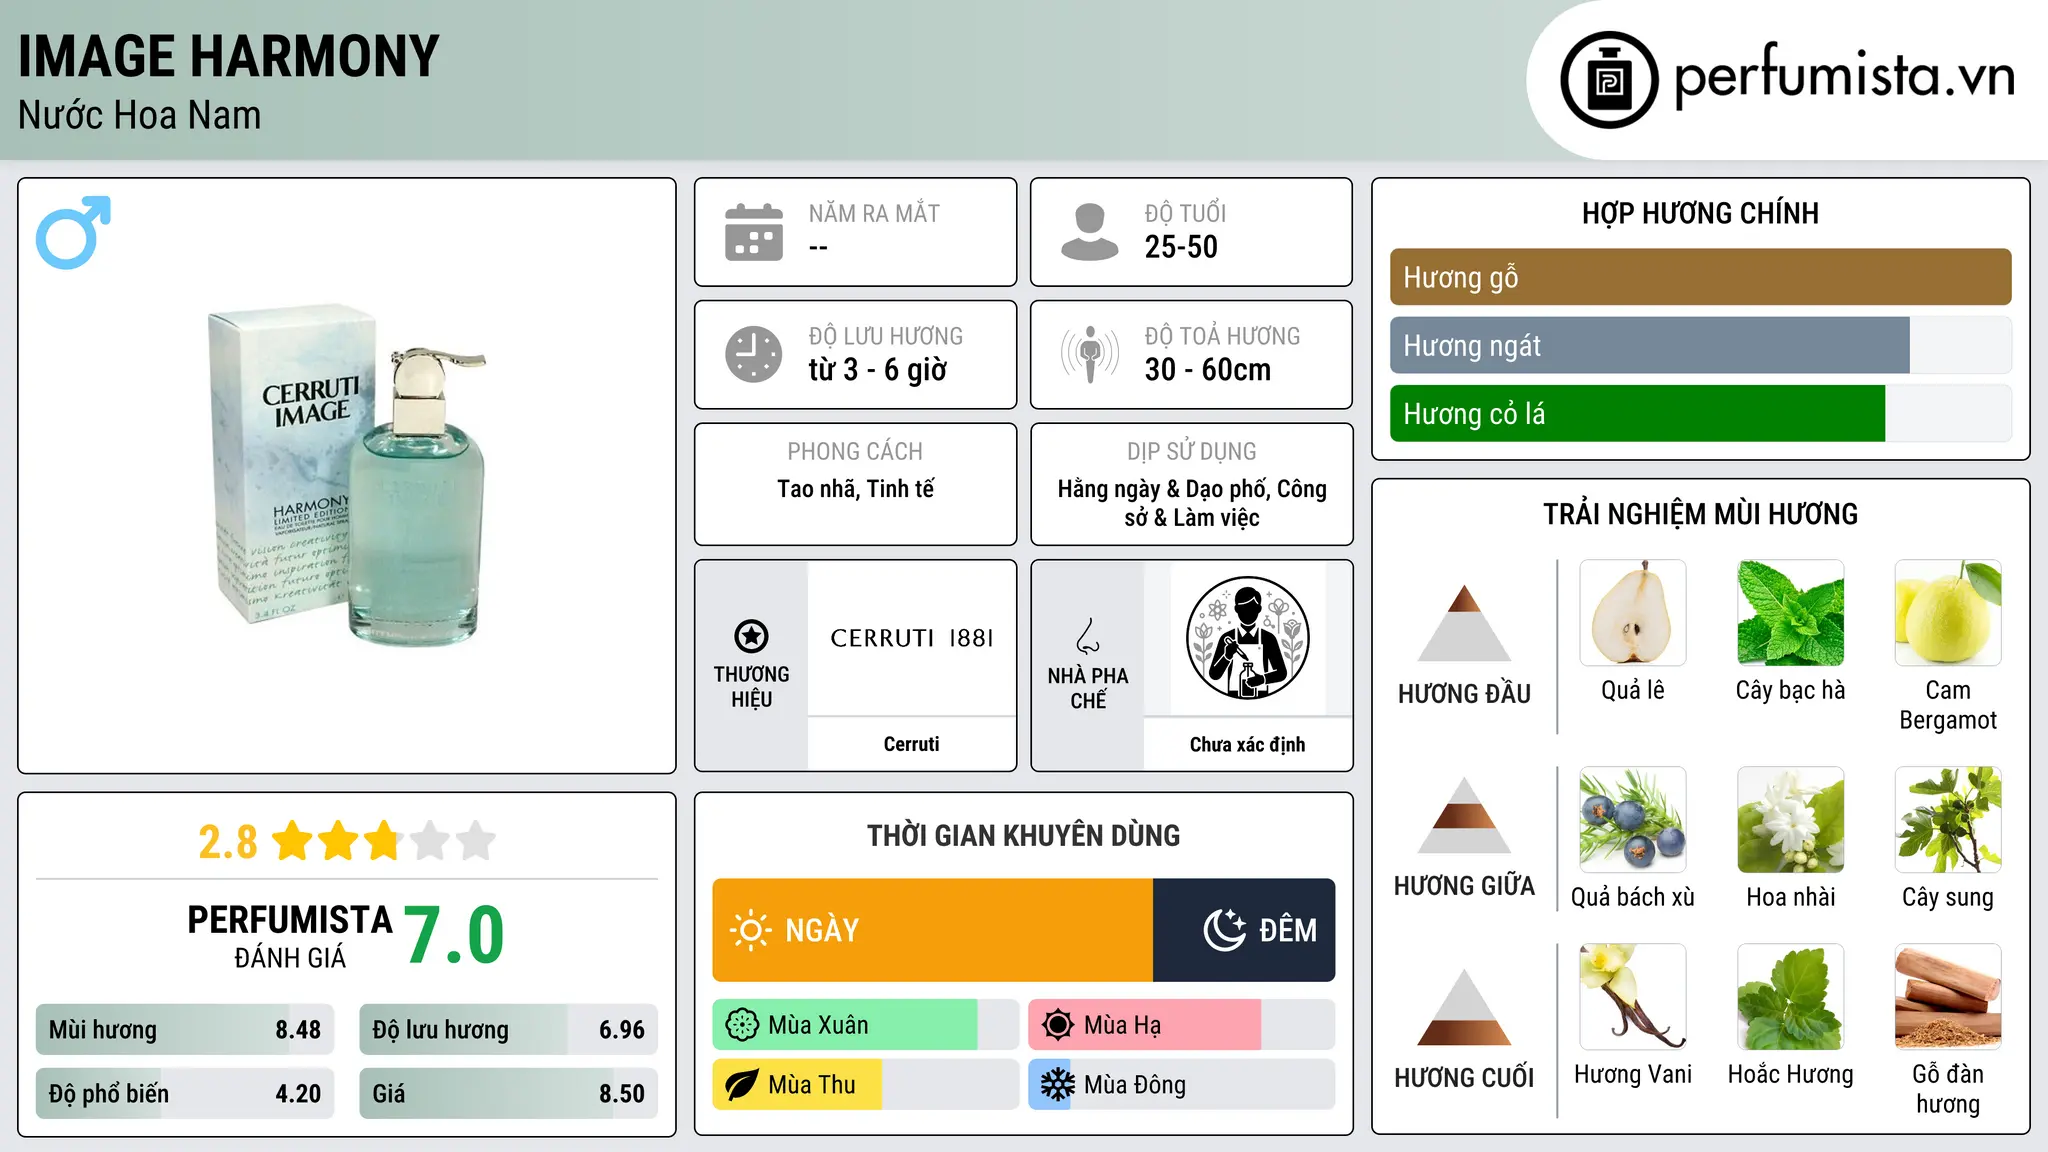Click the Giá score bar
Screen dimensions: 2048x1152
click(x=508, y=1093)
